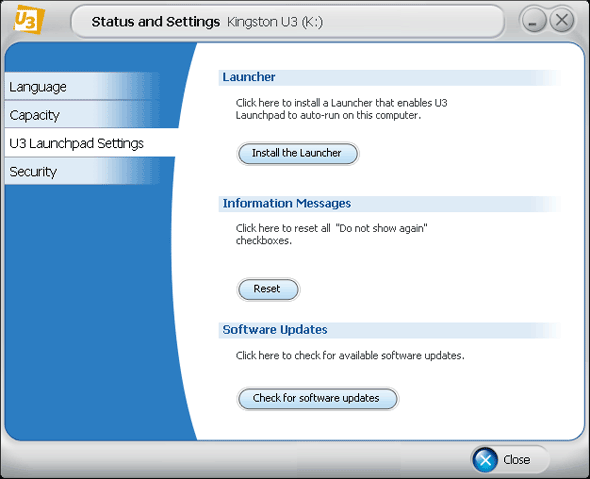Click the Launcher section heading
Screen dimensions: 590x479
(249, 77)
